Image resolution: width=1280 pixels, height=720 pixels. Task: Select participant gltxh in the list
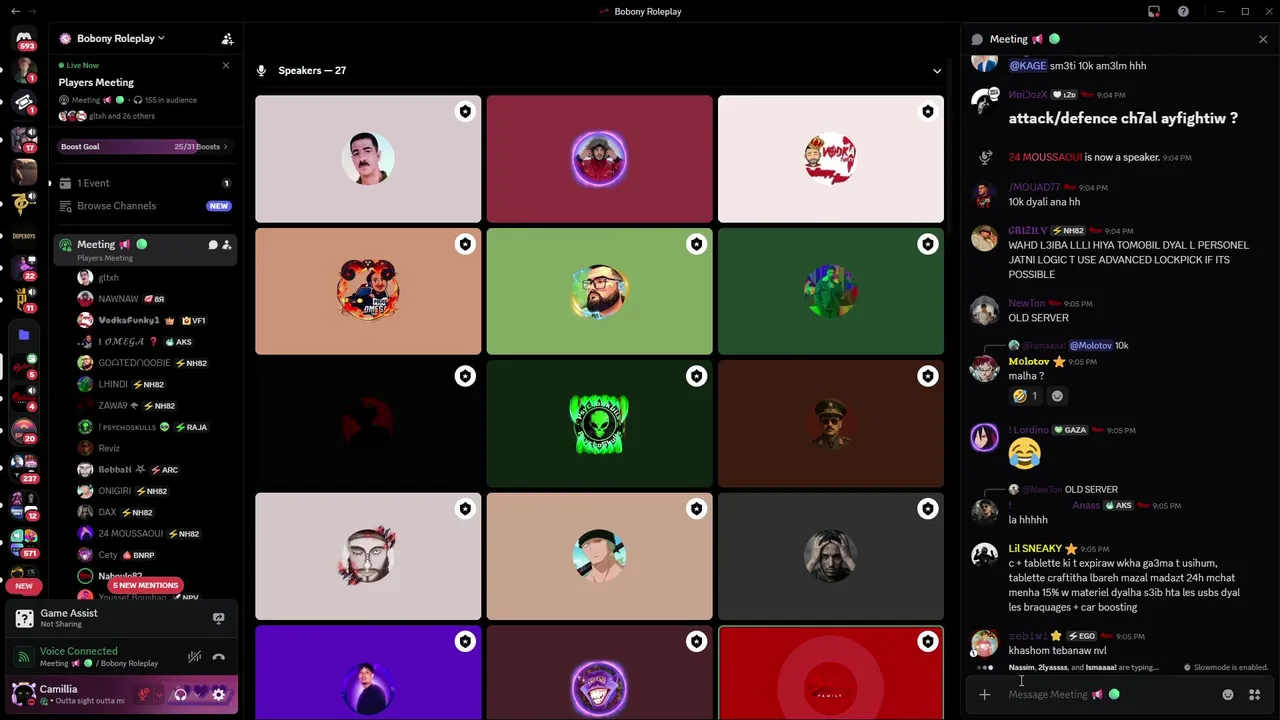coord(155,277)
